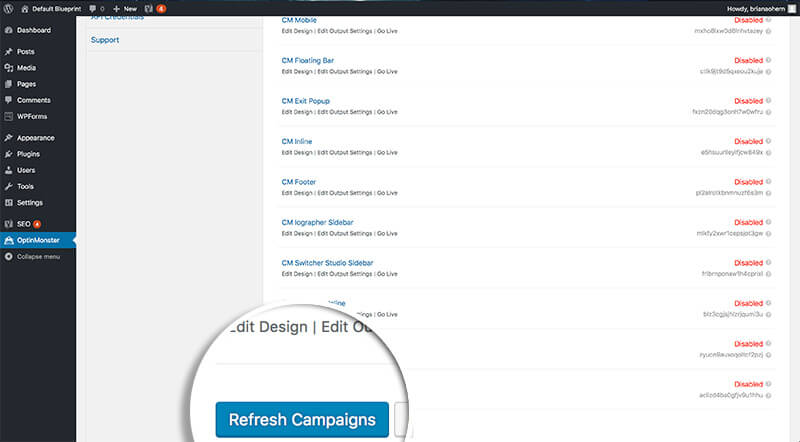
Task: Open the WPForms menu
Action: click(32, 116)
